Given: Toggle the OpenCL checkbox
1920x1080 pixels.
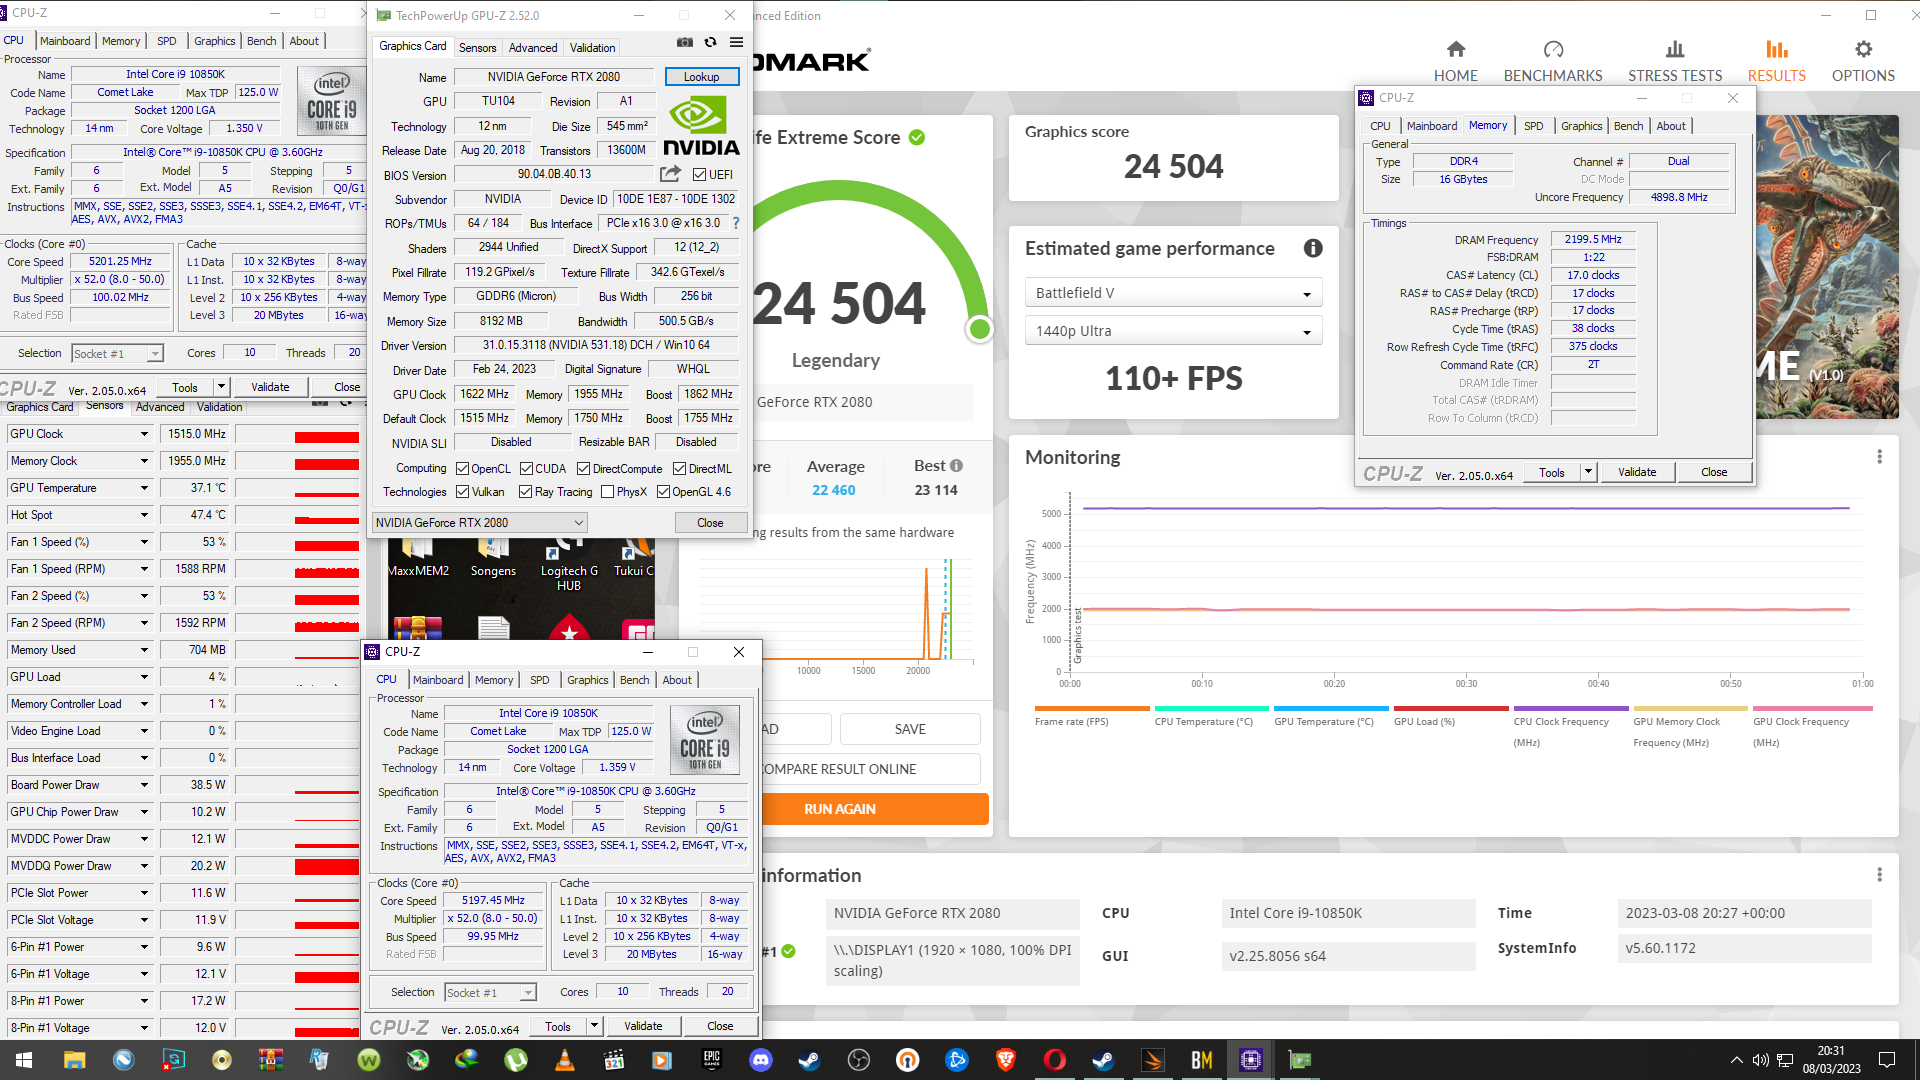Looking at the screenshot, I should point(462,469).
